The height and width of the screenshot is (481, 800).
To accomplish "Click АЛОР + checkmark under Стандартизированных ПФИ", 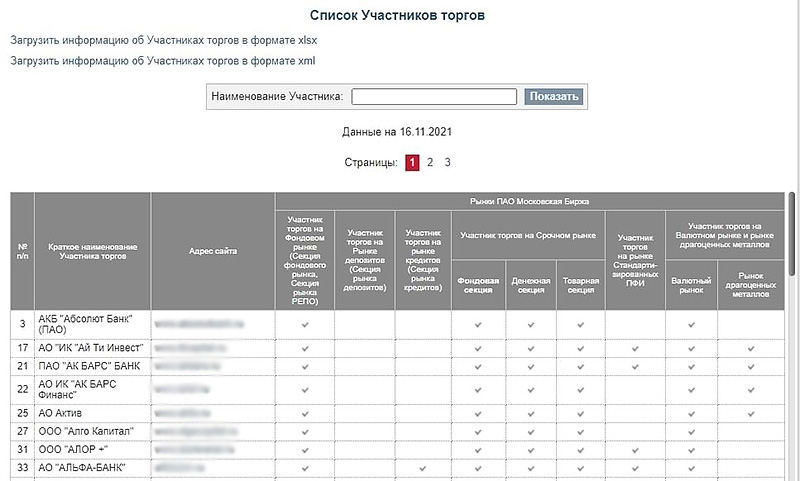I will click(x=635, y=450).
